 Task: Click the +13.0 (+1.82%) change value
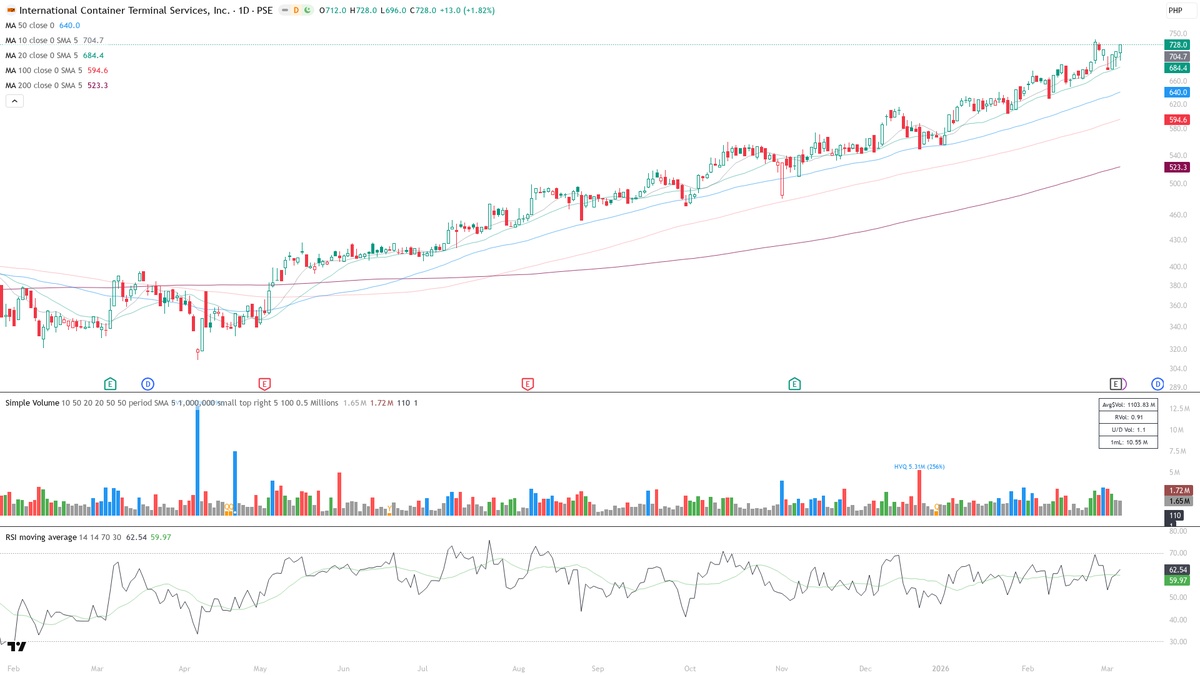click(467, 10)
